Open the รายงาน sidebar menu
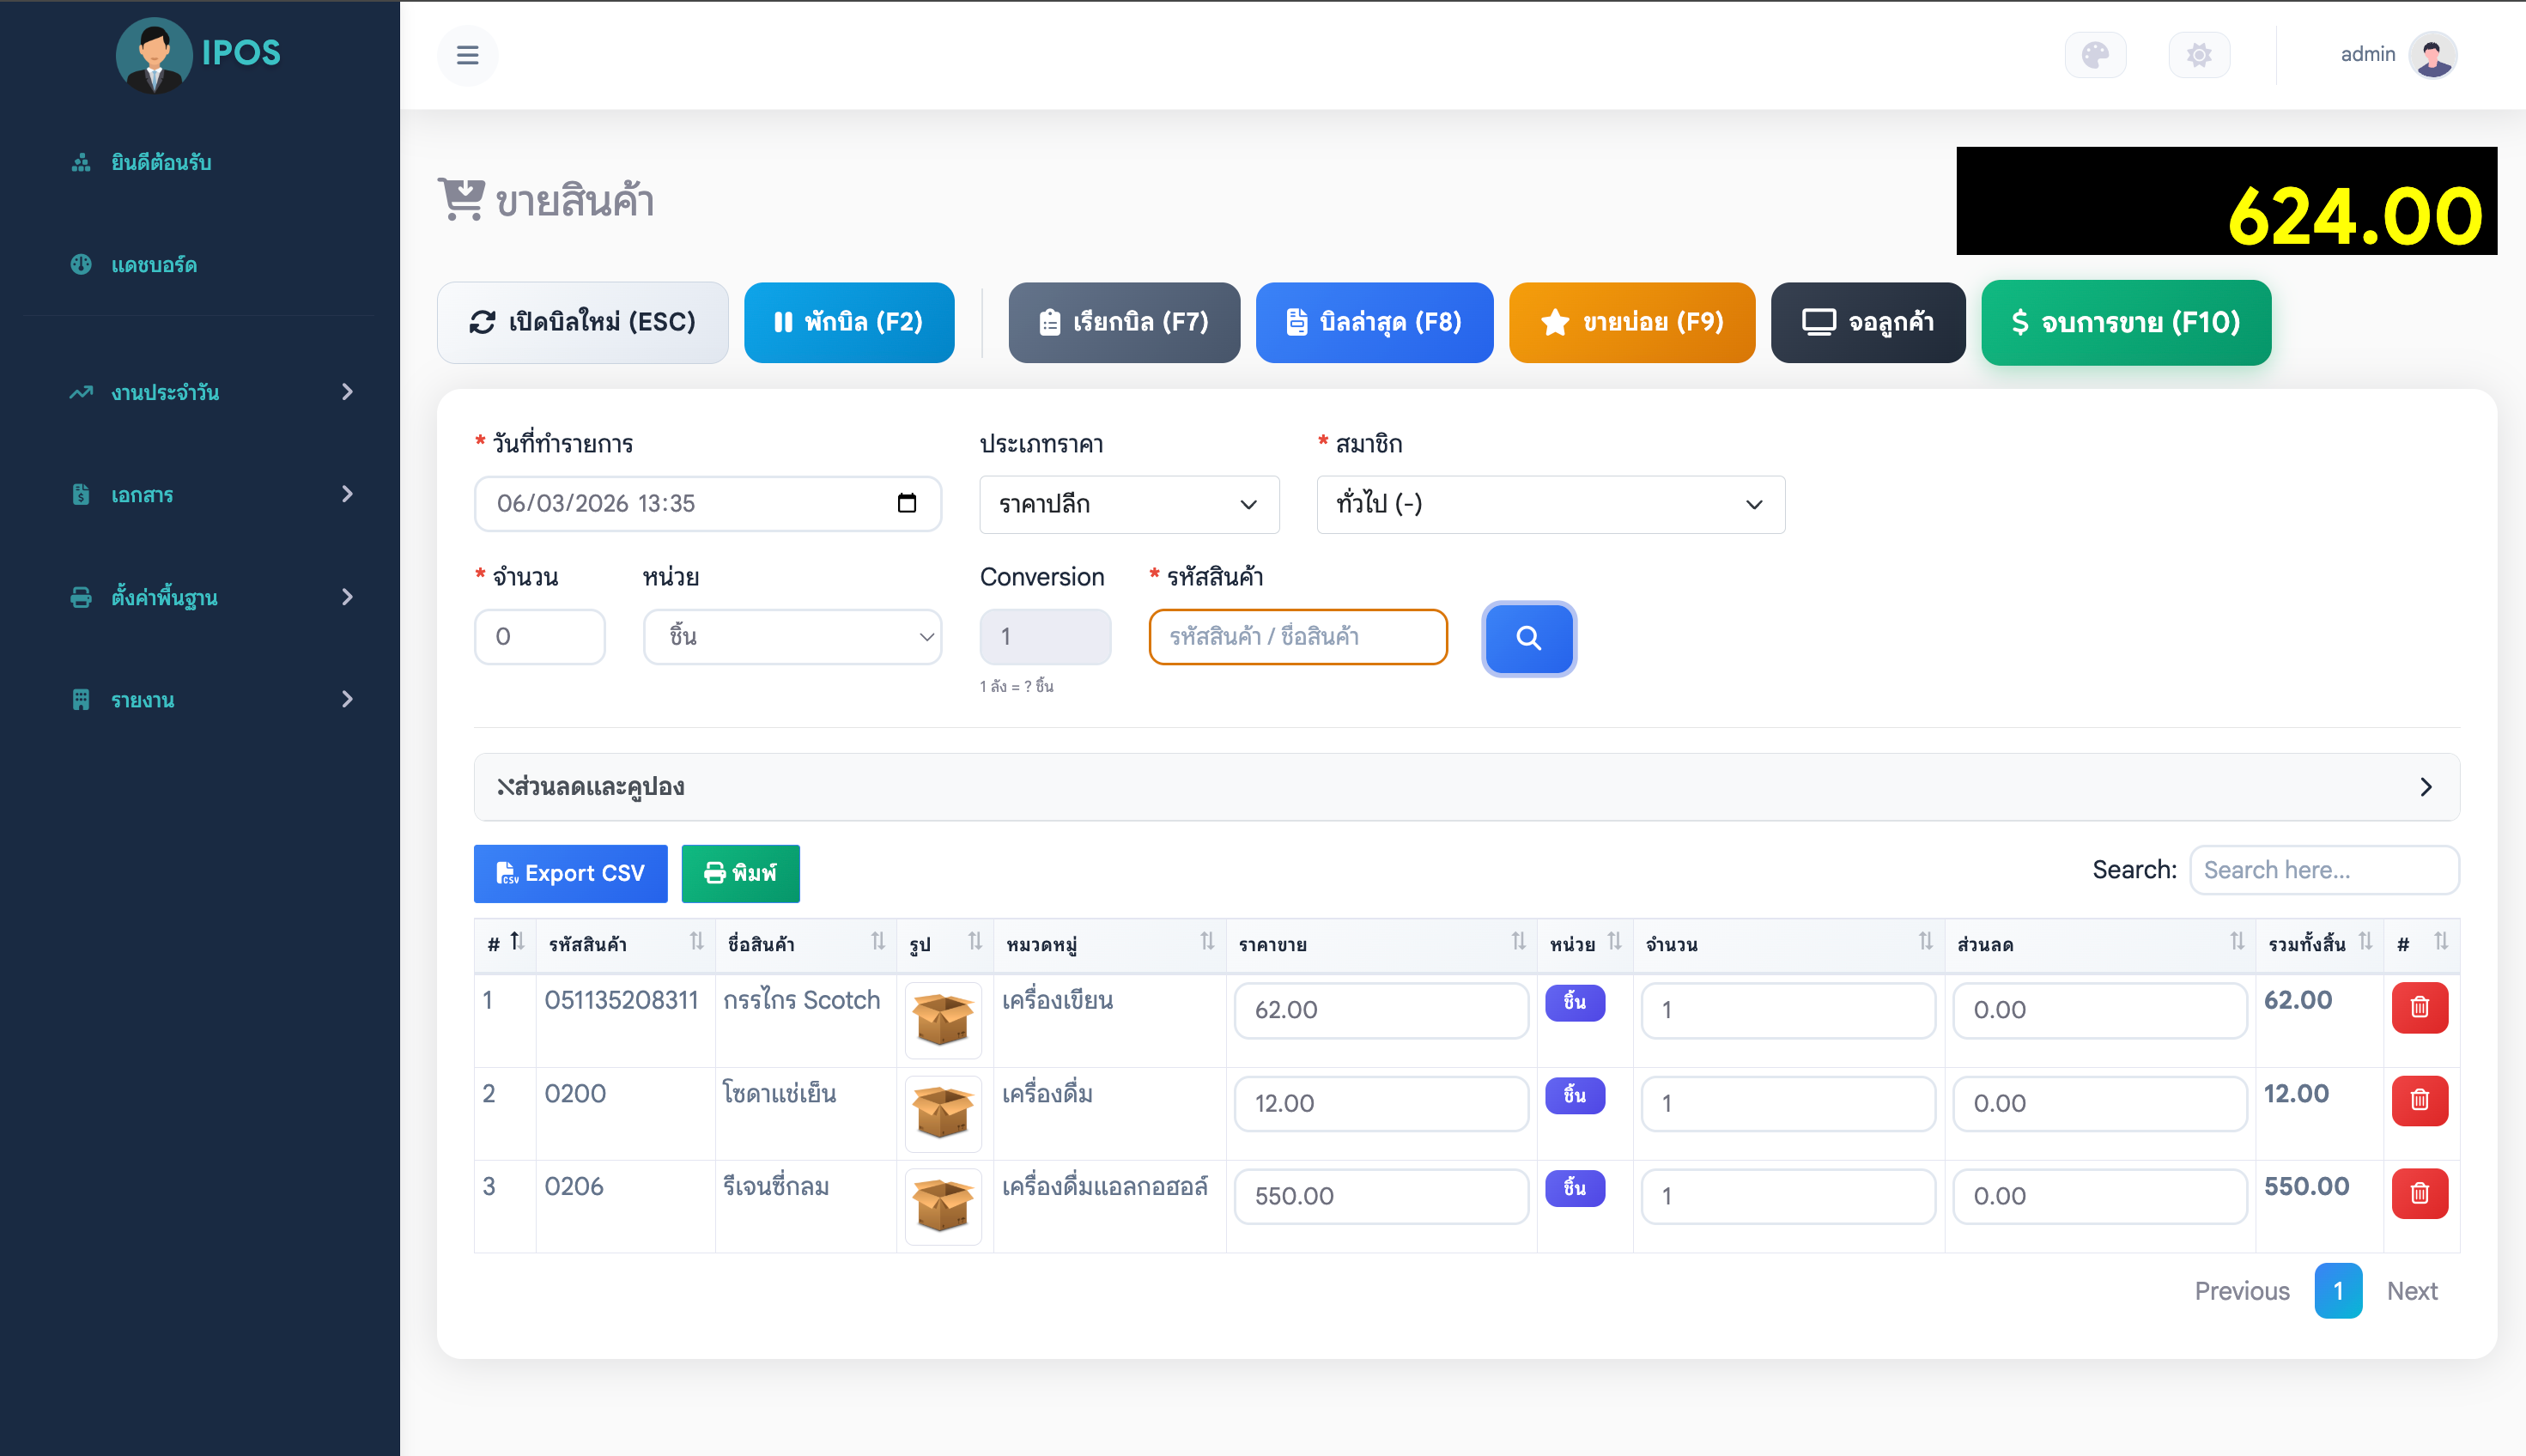Viewport: 2526px width, 1456px height. (211, 700)
